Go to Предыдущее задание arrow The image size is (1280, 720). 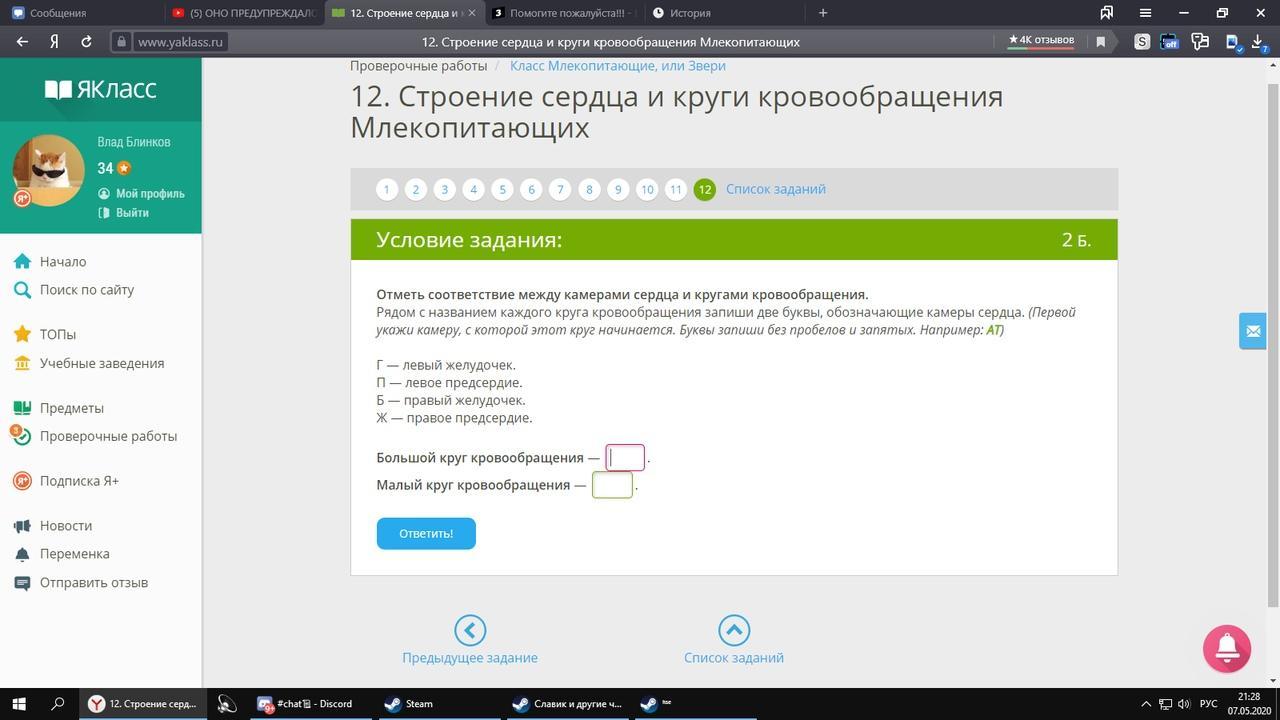point(470,630)
